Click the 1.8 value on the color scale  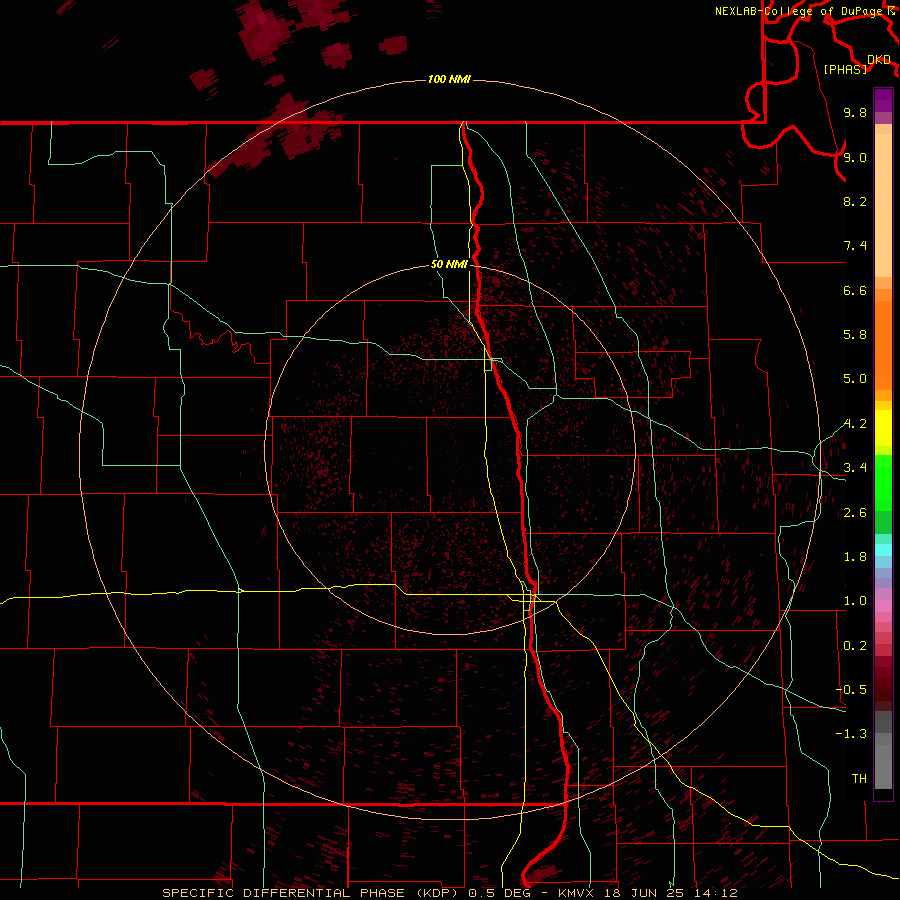pyautogui.click(x=855, y=557)
